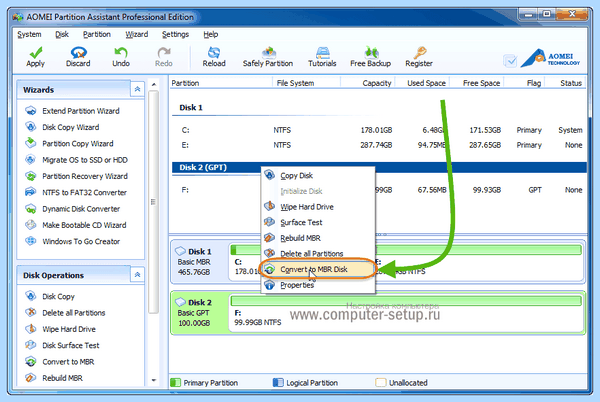Choose Delete all Partitions in Disk Operations panel
This screenshot has width=600, height=402.
click(x=65, y=313)
